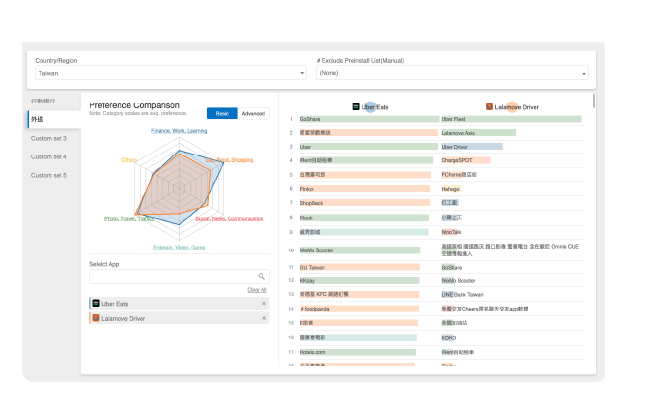Click WeMo Scooter entry in Lalamove Driver column
This screenshot has width=650, height=414.
click(458, 281)
